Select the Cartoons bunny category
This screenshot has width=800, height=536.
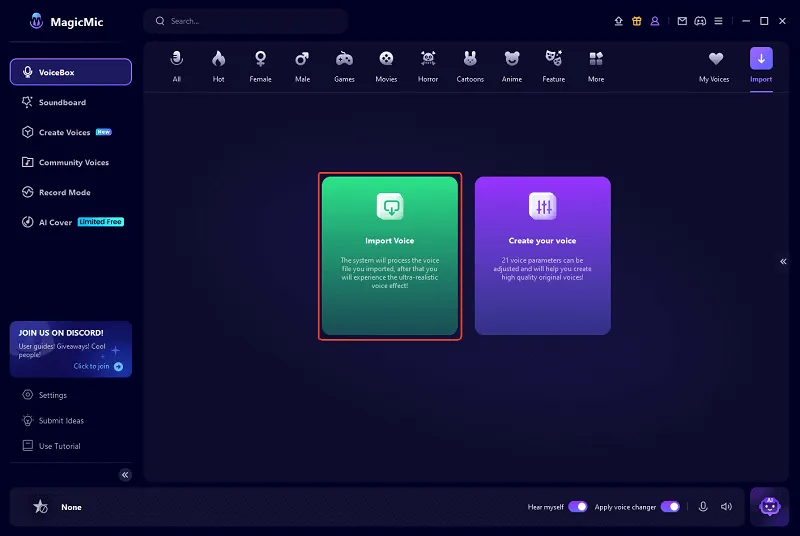[470, 66]
